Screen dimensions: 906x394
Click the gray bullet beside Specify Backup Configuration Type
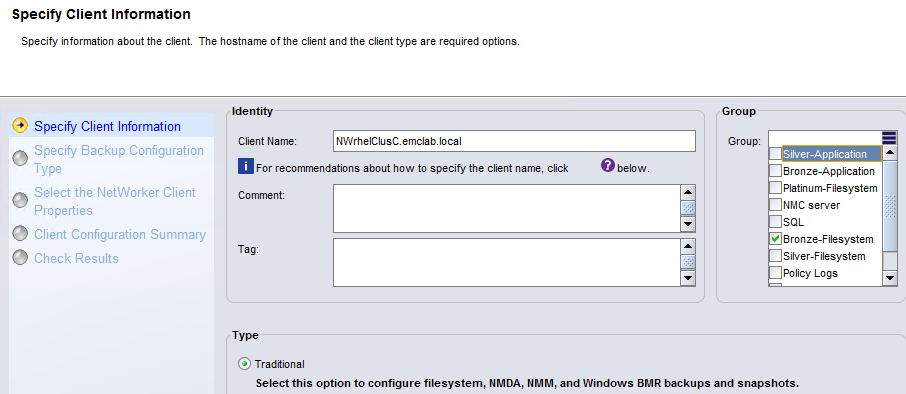pyautogui.click(x=20, y=159)
